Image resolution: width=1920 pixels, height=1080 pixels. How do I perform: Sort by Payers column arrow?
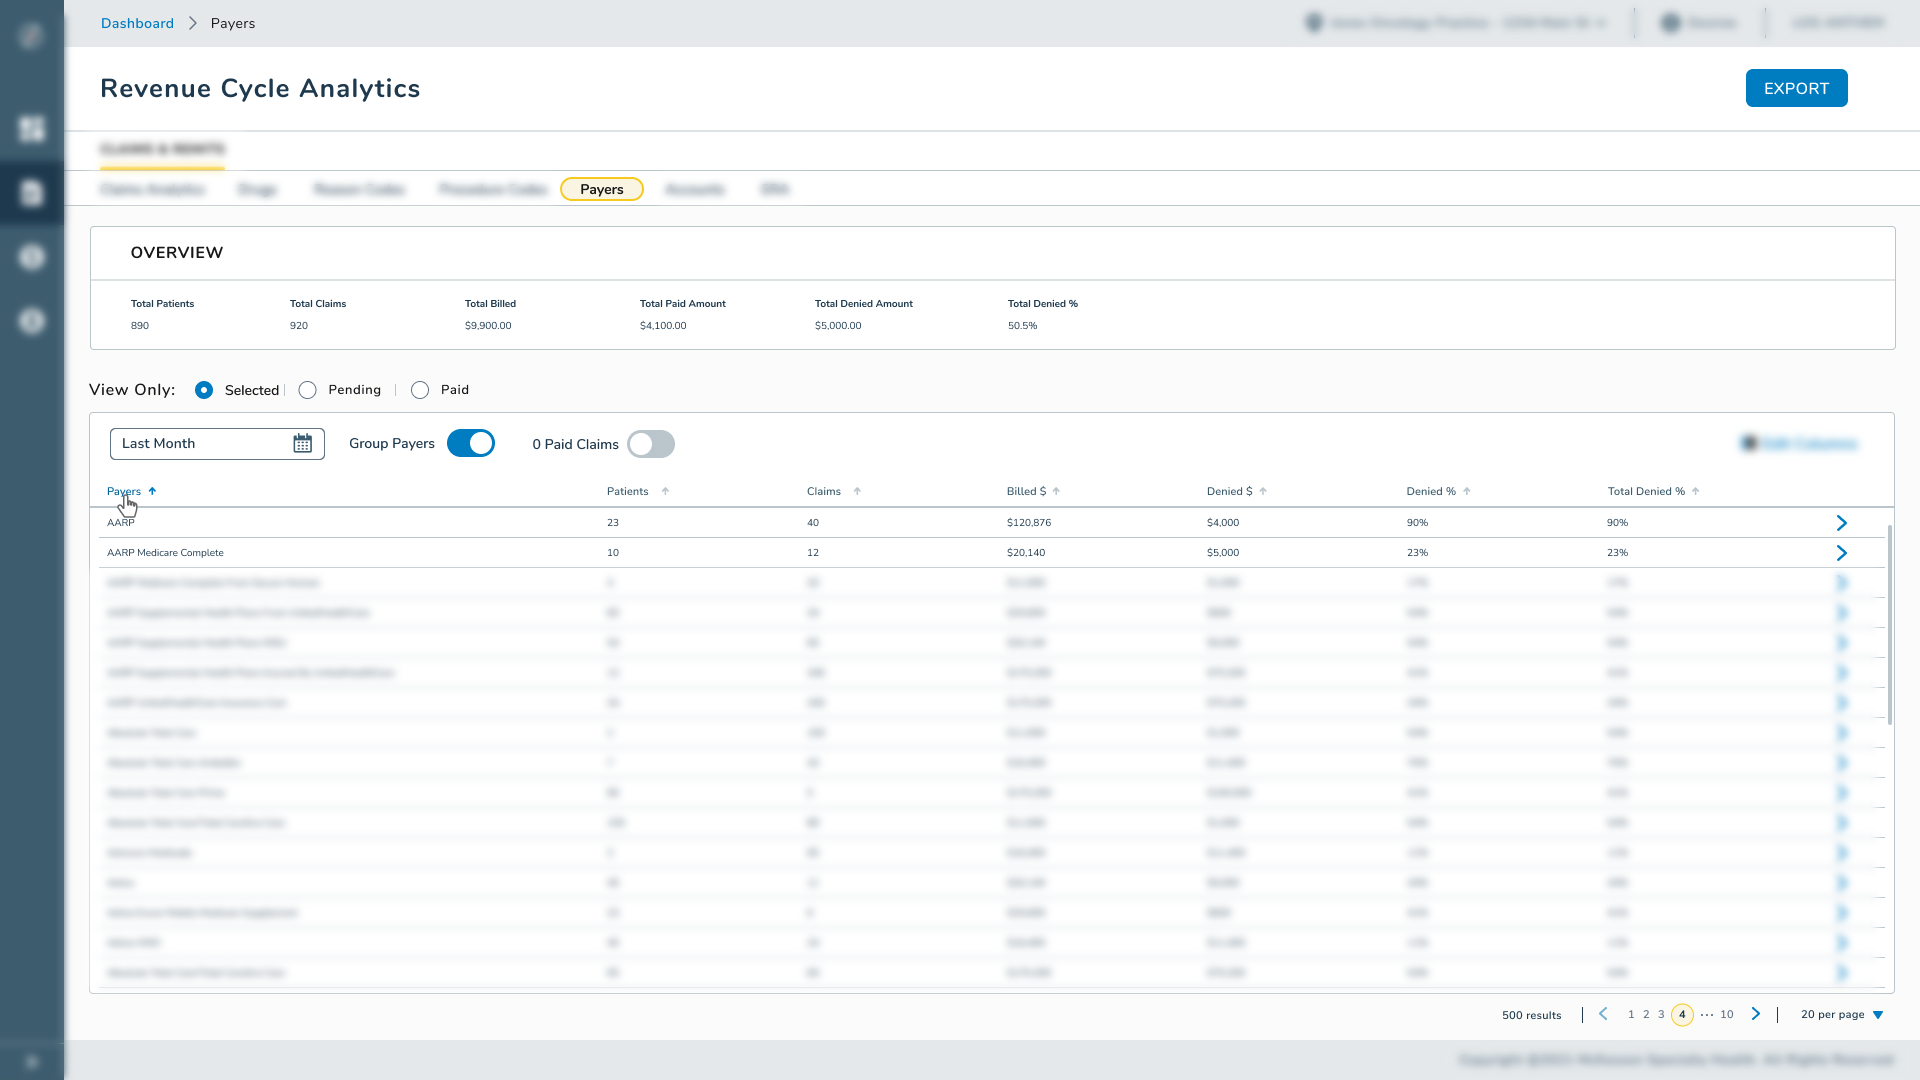coord(152,491)
